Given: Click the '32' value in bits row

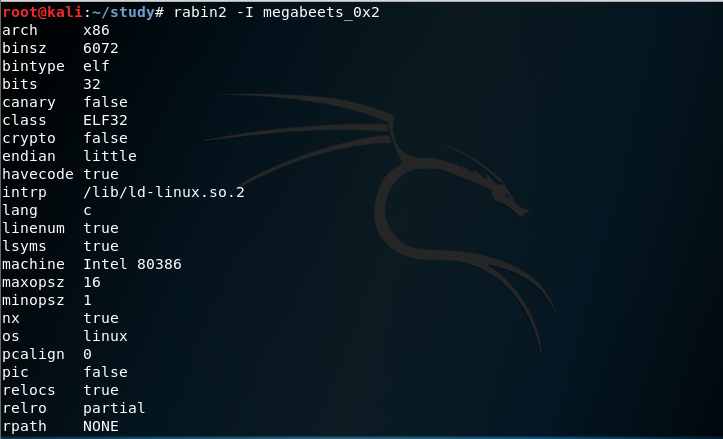Looking at the screenshot, I should click(x=92, y=84).
